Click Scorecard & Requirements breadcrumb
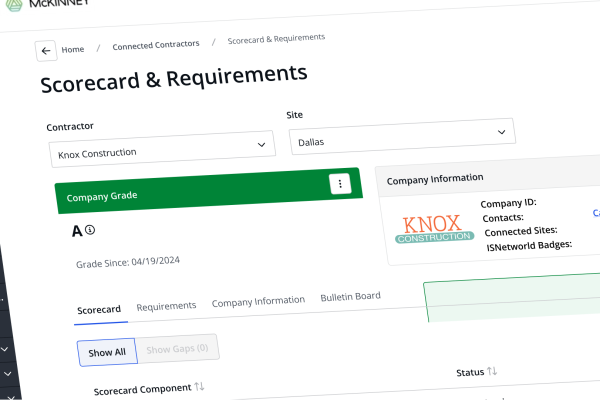The height and width of the screenshot is (400, 600). pyautogui.click(x=276, y=39)
